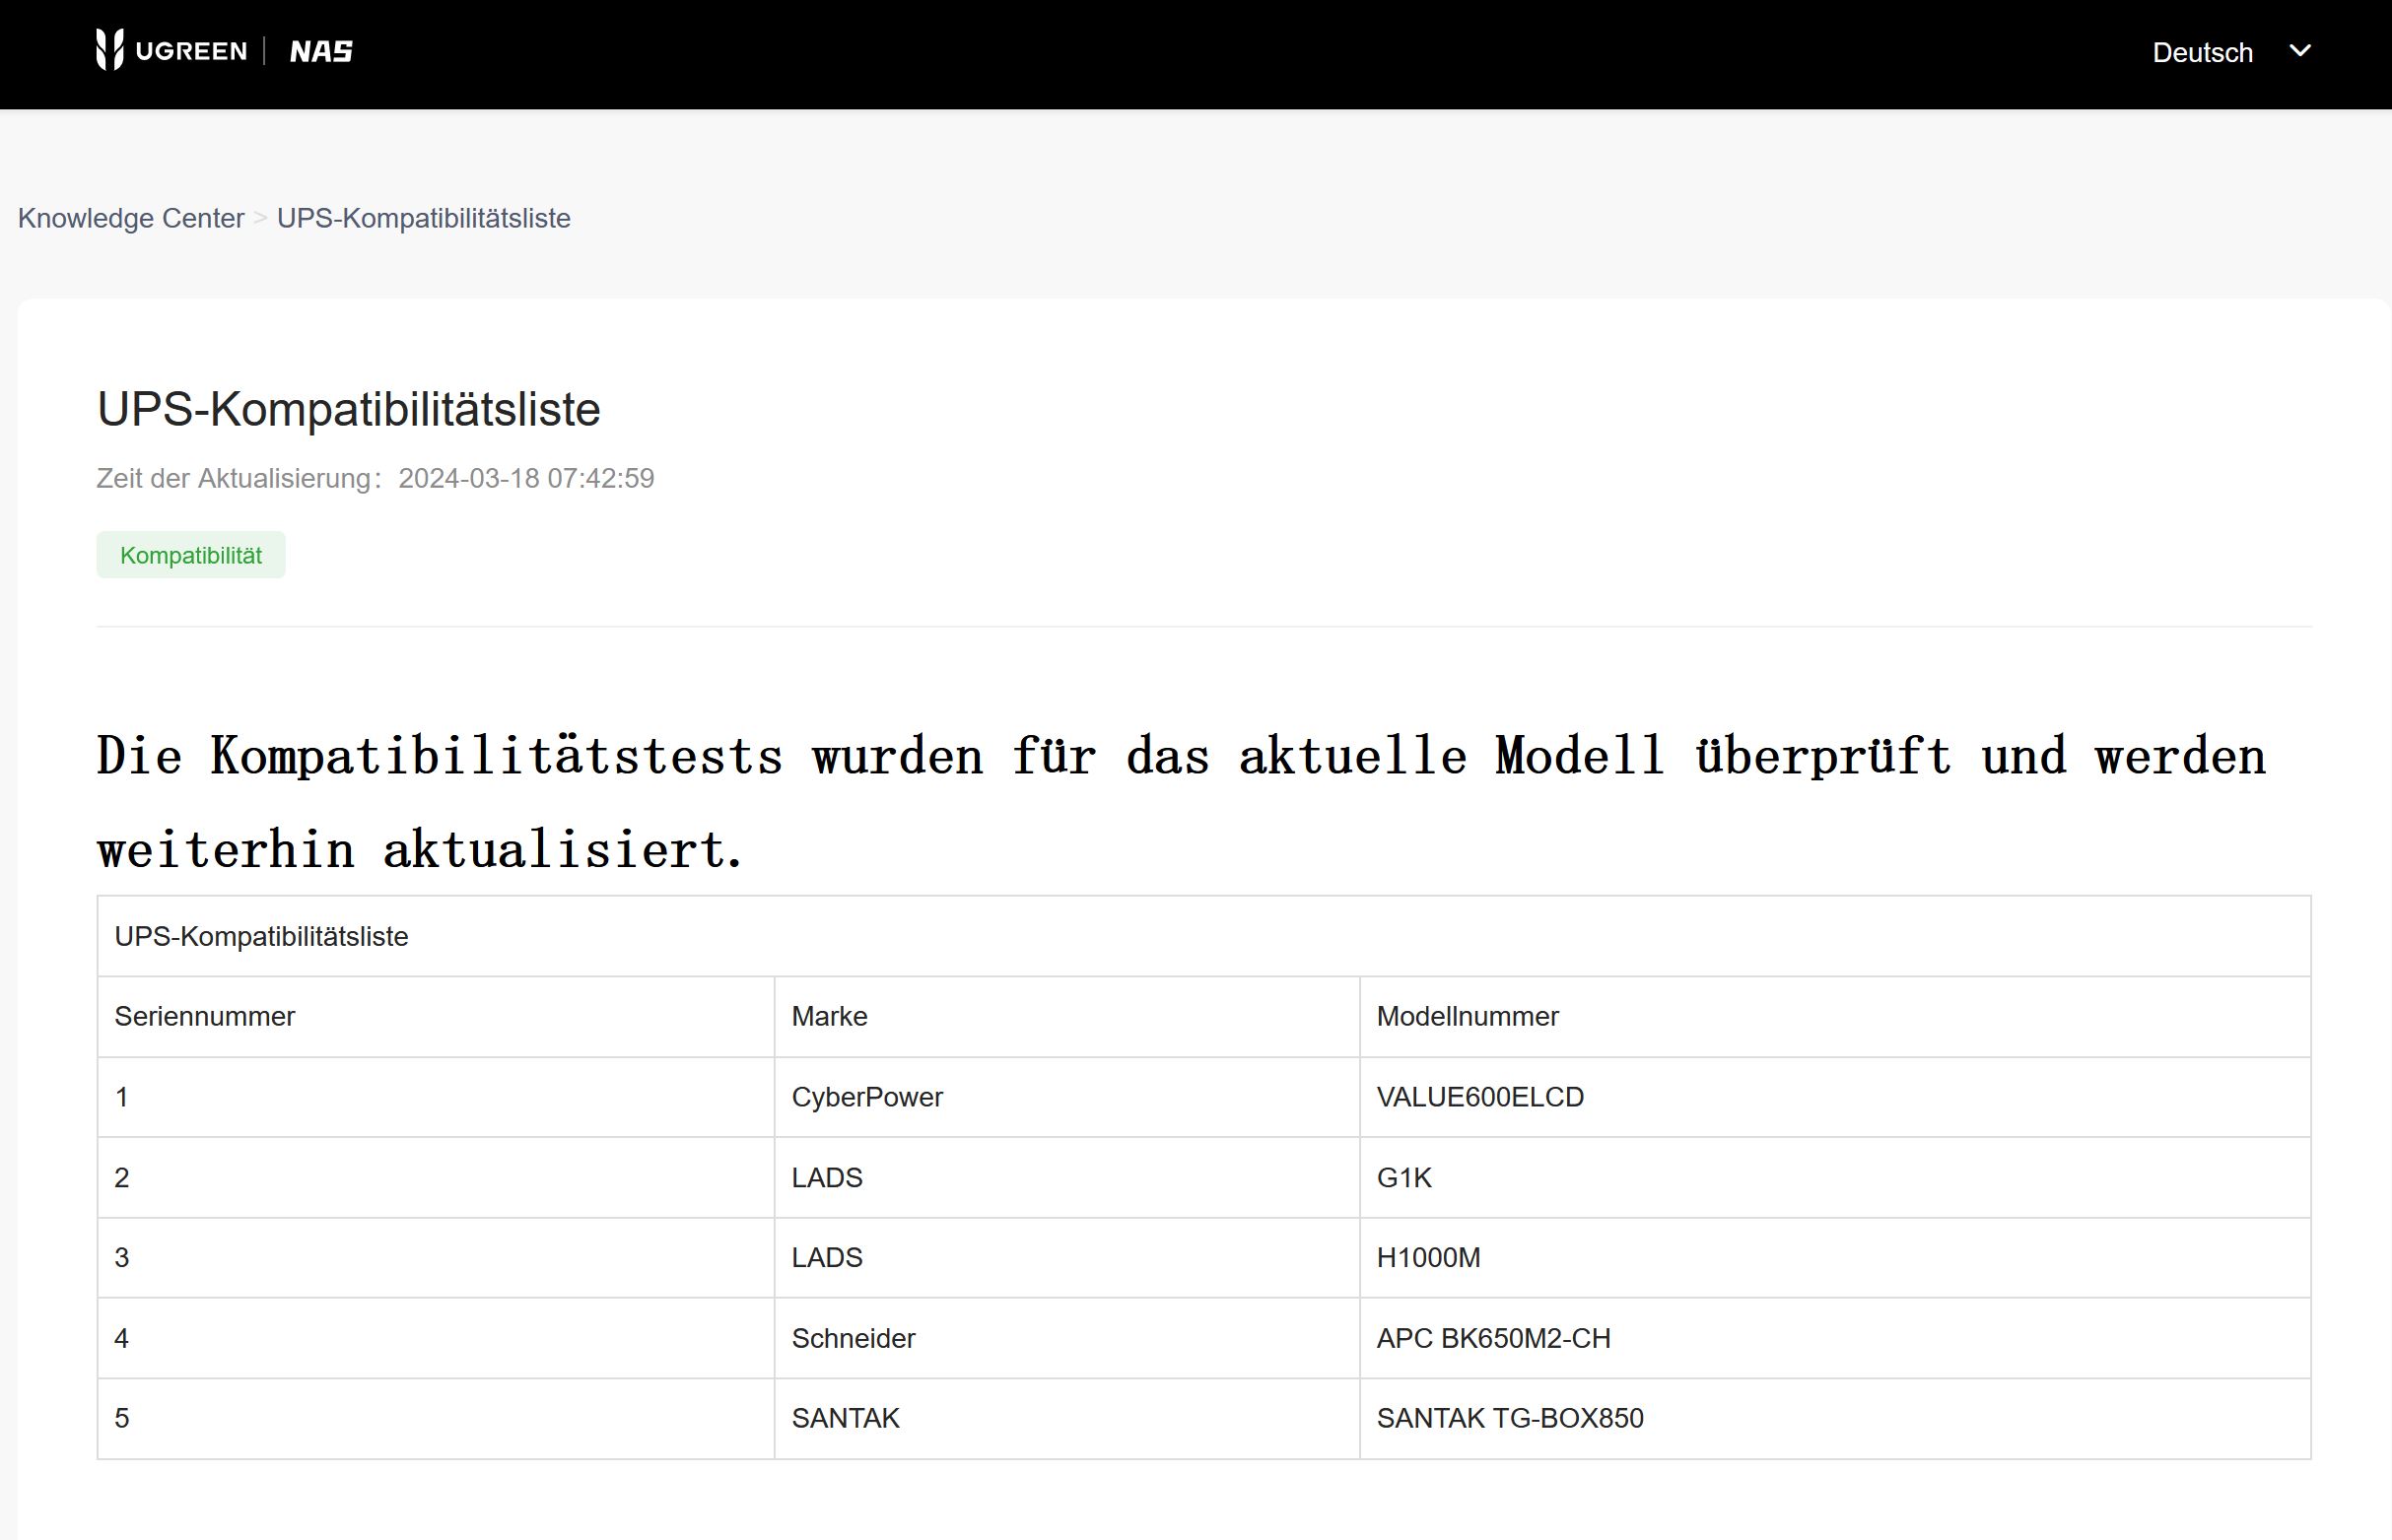Click the APC BK650M2-CH cell
Viewport: 2392px width, 1540px height.
1493,1338
